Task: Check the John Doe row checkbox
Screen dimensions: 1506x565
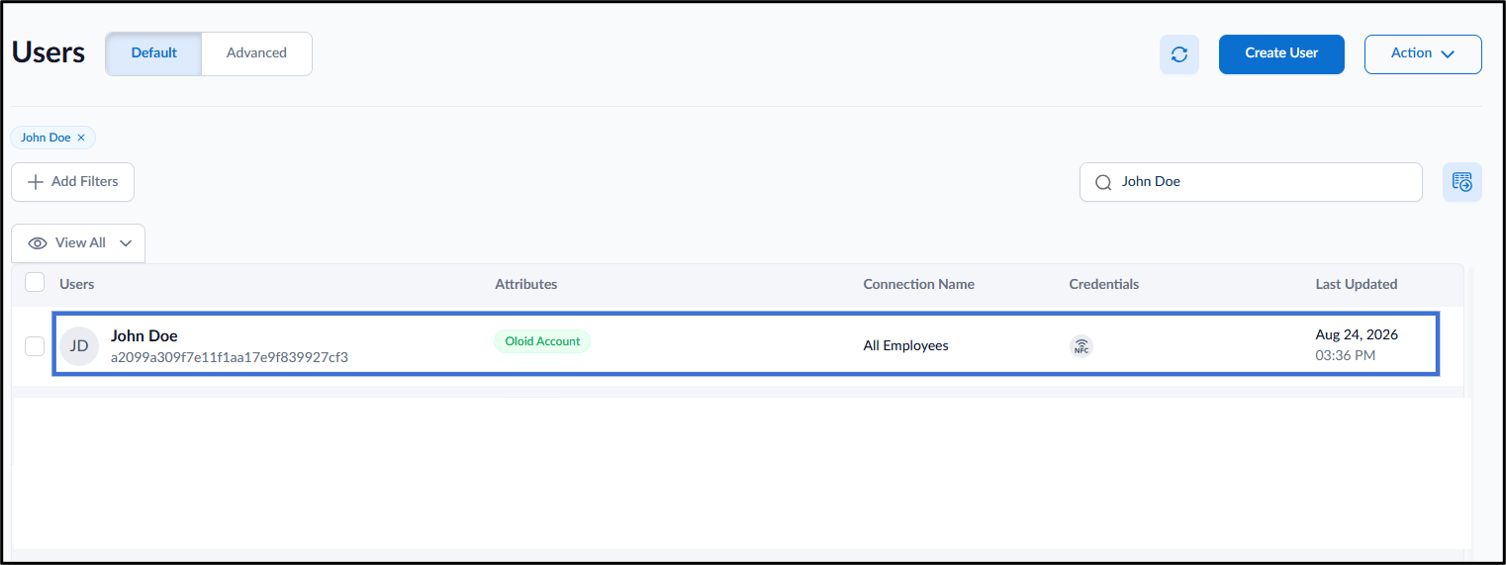Action: (x=35, y=346)
